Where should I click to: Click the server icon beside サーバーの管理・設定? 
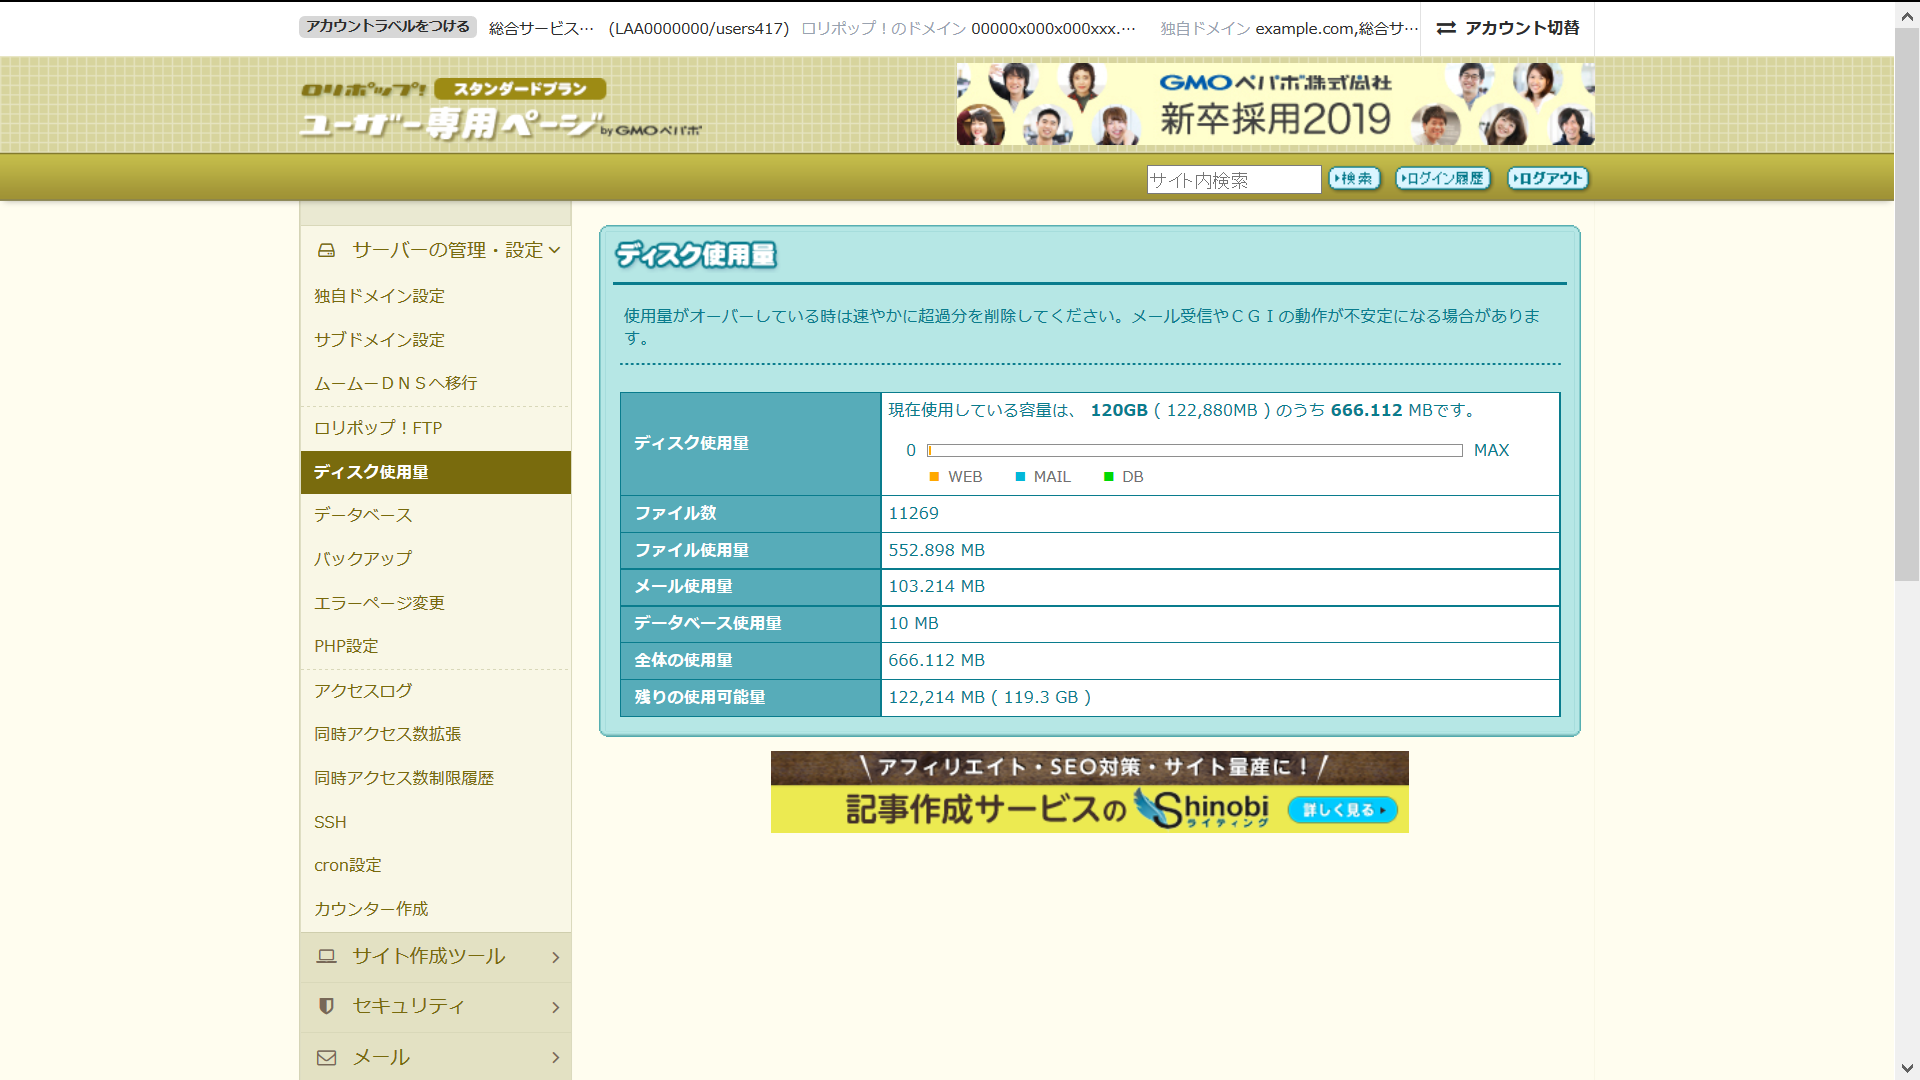(x=326, y=250)
